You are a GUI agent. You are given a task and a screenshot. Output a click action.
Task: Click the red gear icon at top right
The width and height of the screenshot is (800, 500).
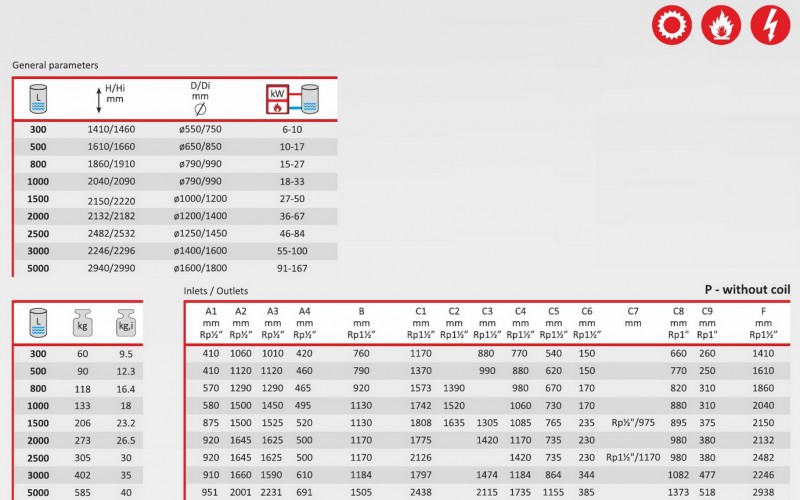(673, 23)
